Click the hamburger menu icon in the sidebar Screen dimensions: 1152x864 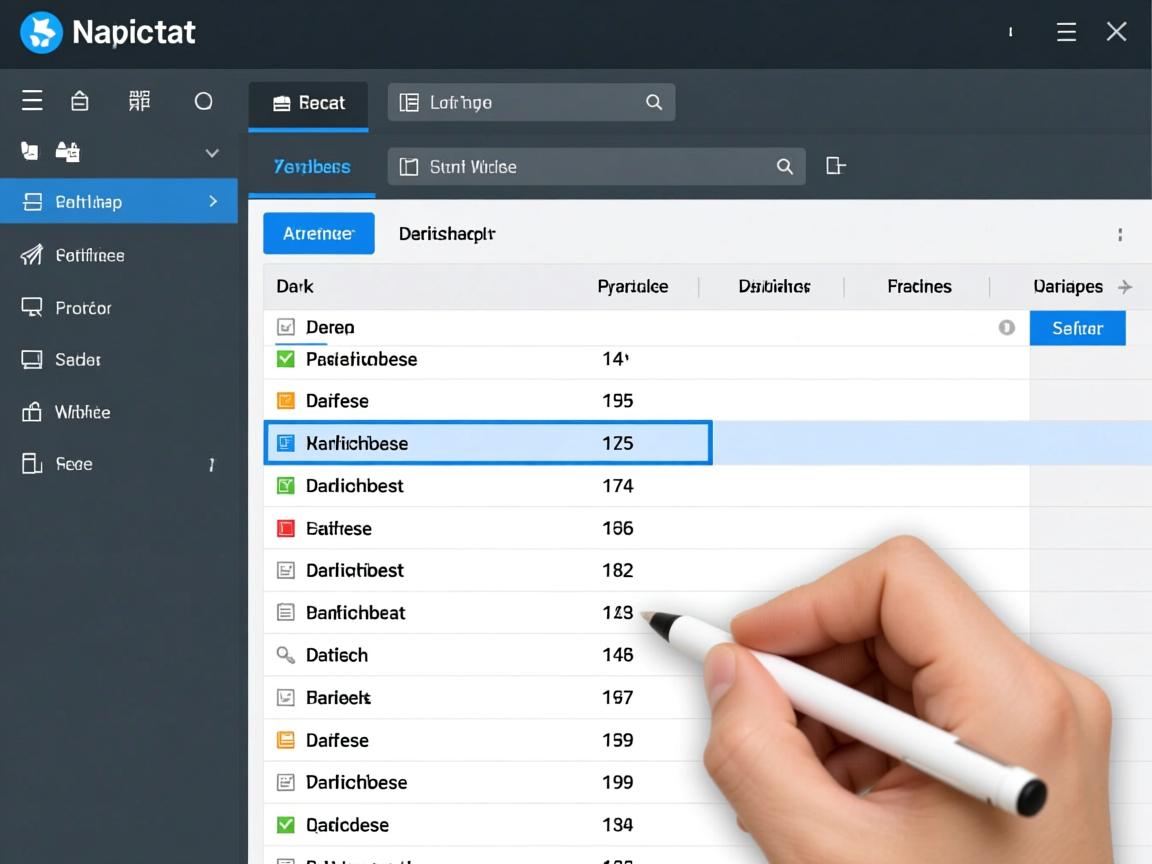coord(32,101)
